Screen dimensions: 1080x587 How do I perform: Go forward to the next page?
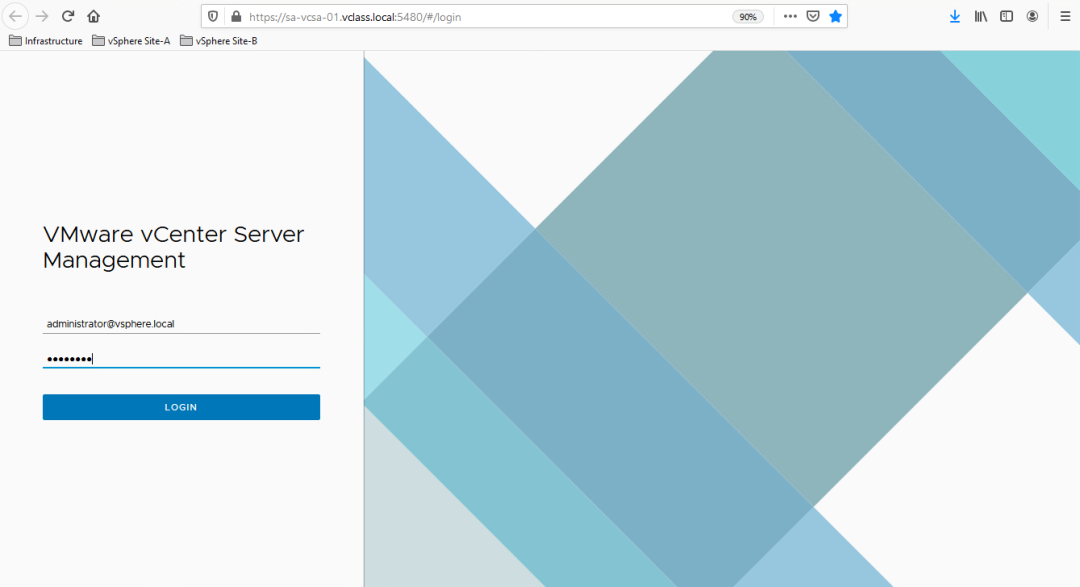coord(42,17)
